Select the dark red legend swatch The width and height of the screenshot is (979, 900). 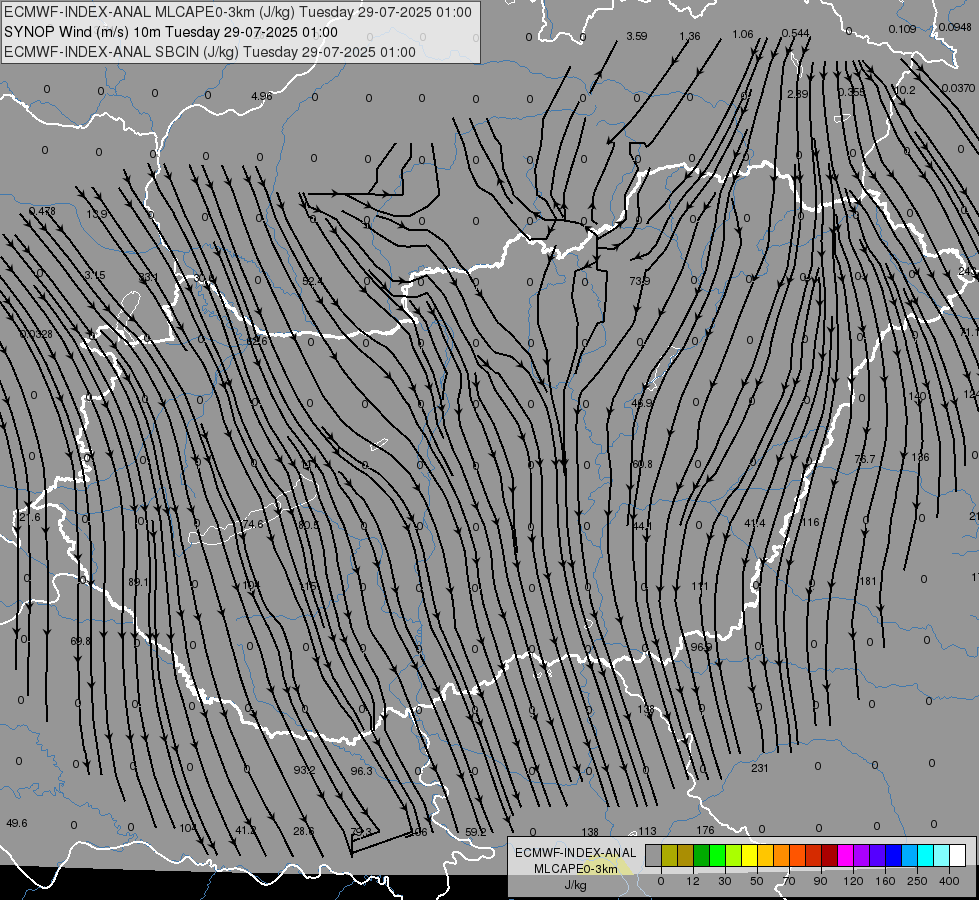pos(830,855)
